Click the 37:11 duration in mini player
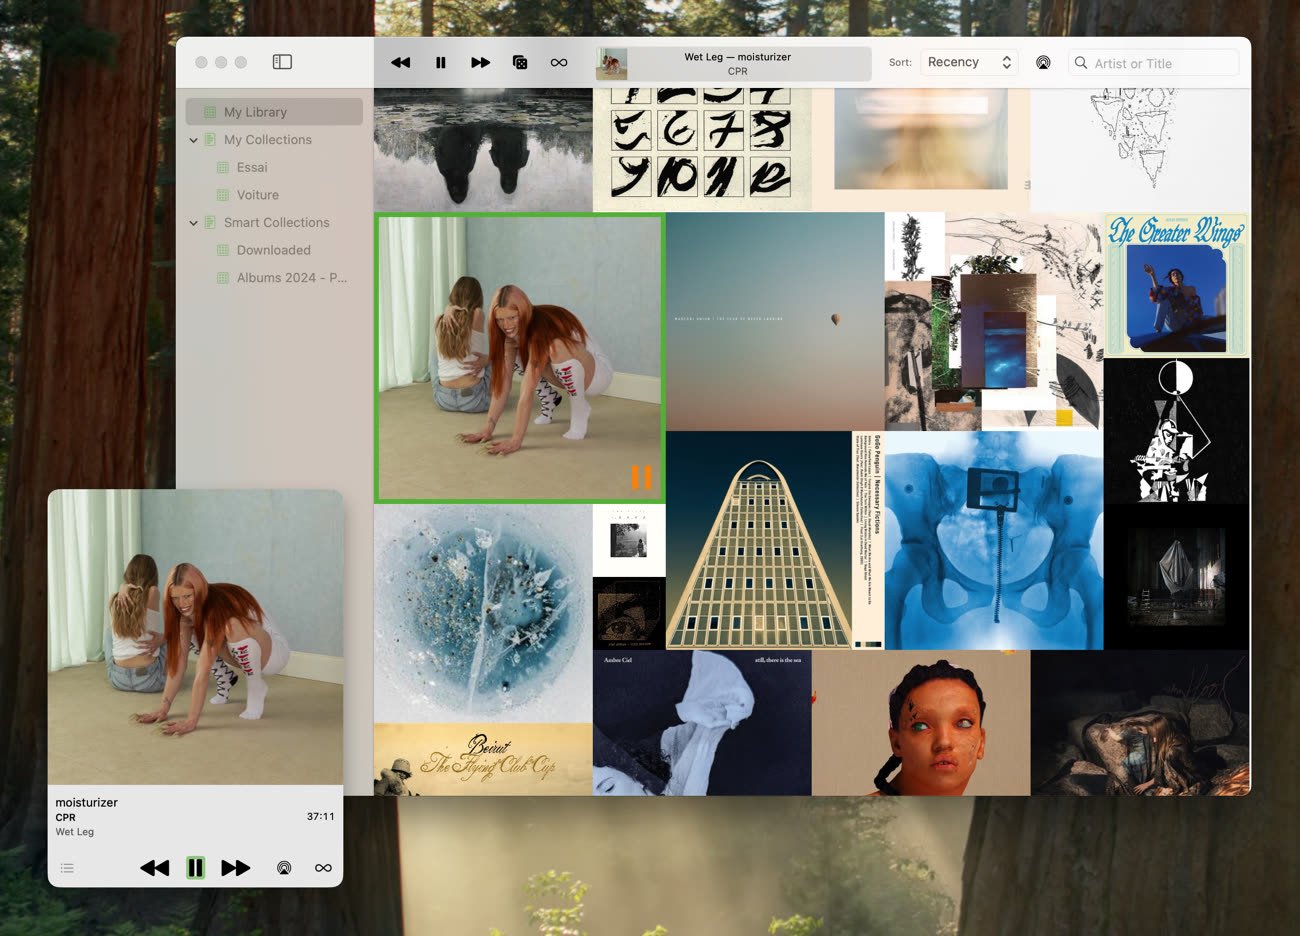1300x936 pixels. point(321,817)
